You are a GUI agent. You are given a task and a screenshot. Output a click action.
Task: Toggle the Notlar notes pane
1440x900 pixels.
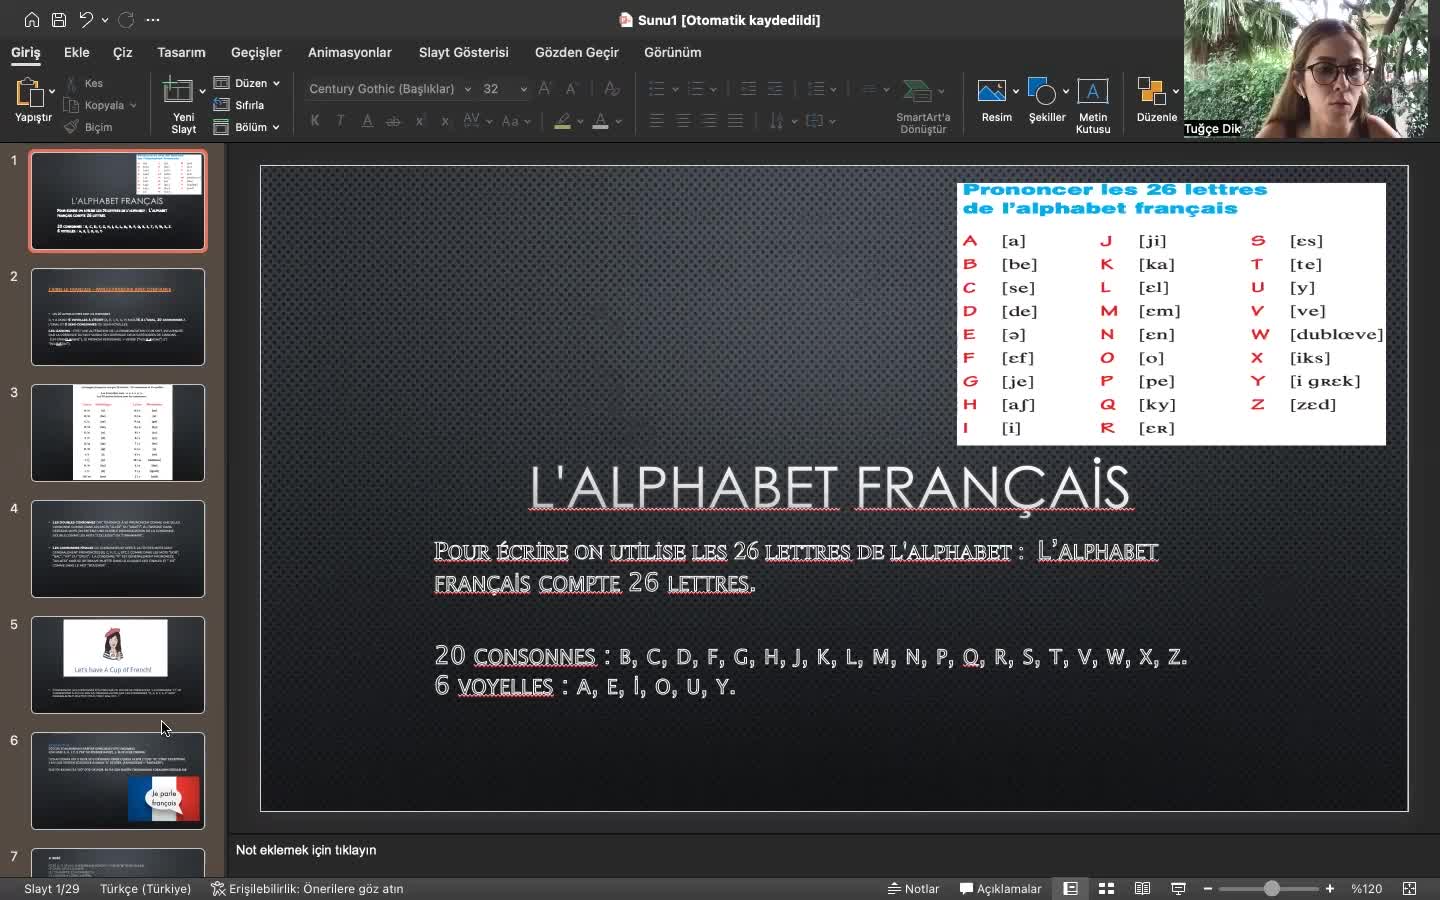click(914, 888)
